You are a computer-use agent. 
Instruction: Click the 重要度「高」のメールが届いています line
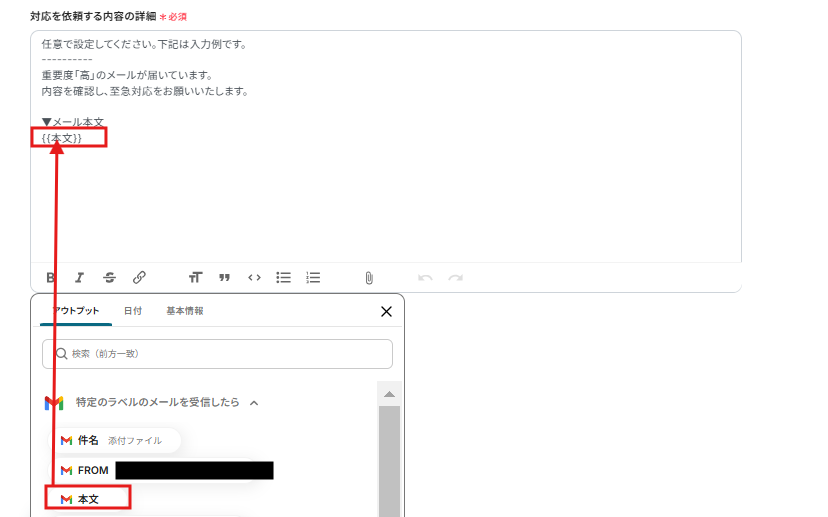pyautogui.click(x=127, y=76)
